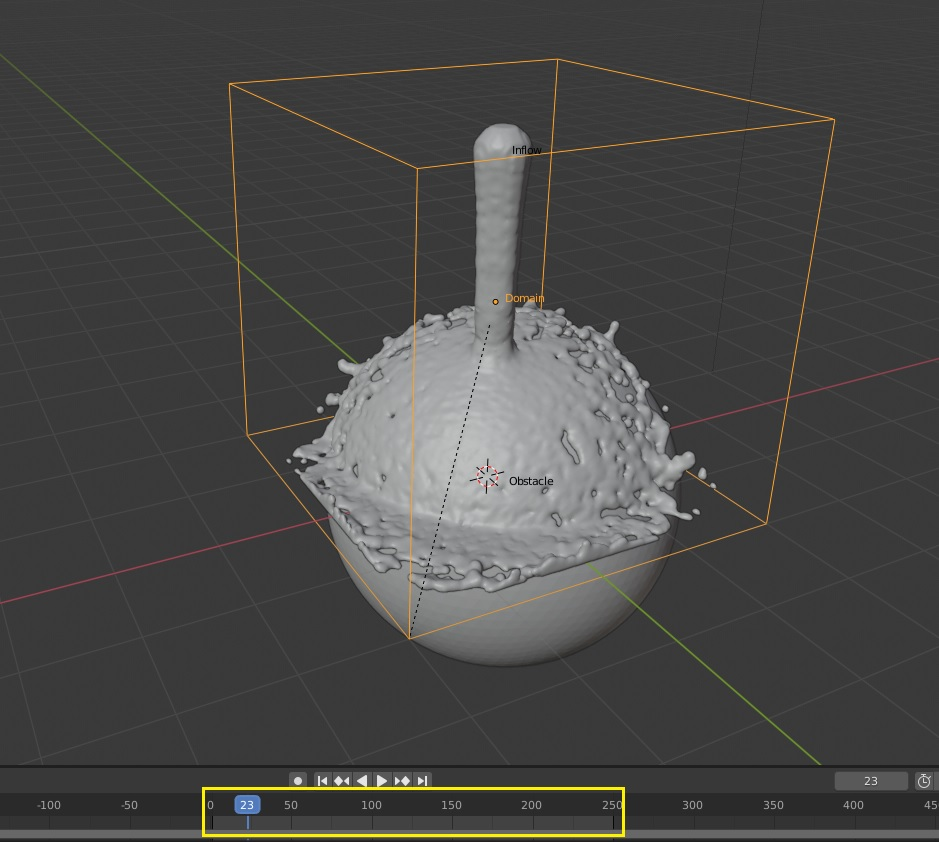
Task: Click frame 50 on the timeline ruler
Action: (291, 805)
